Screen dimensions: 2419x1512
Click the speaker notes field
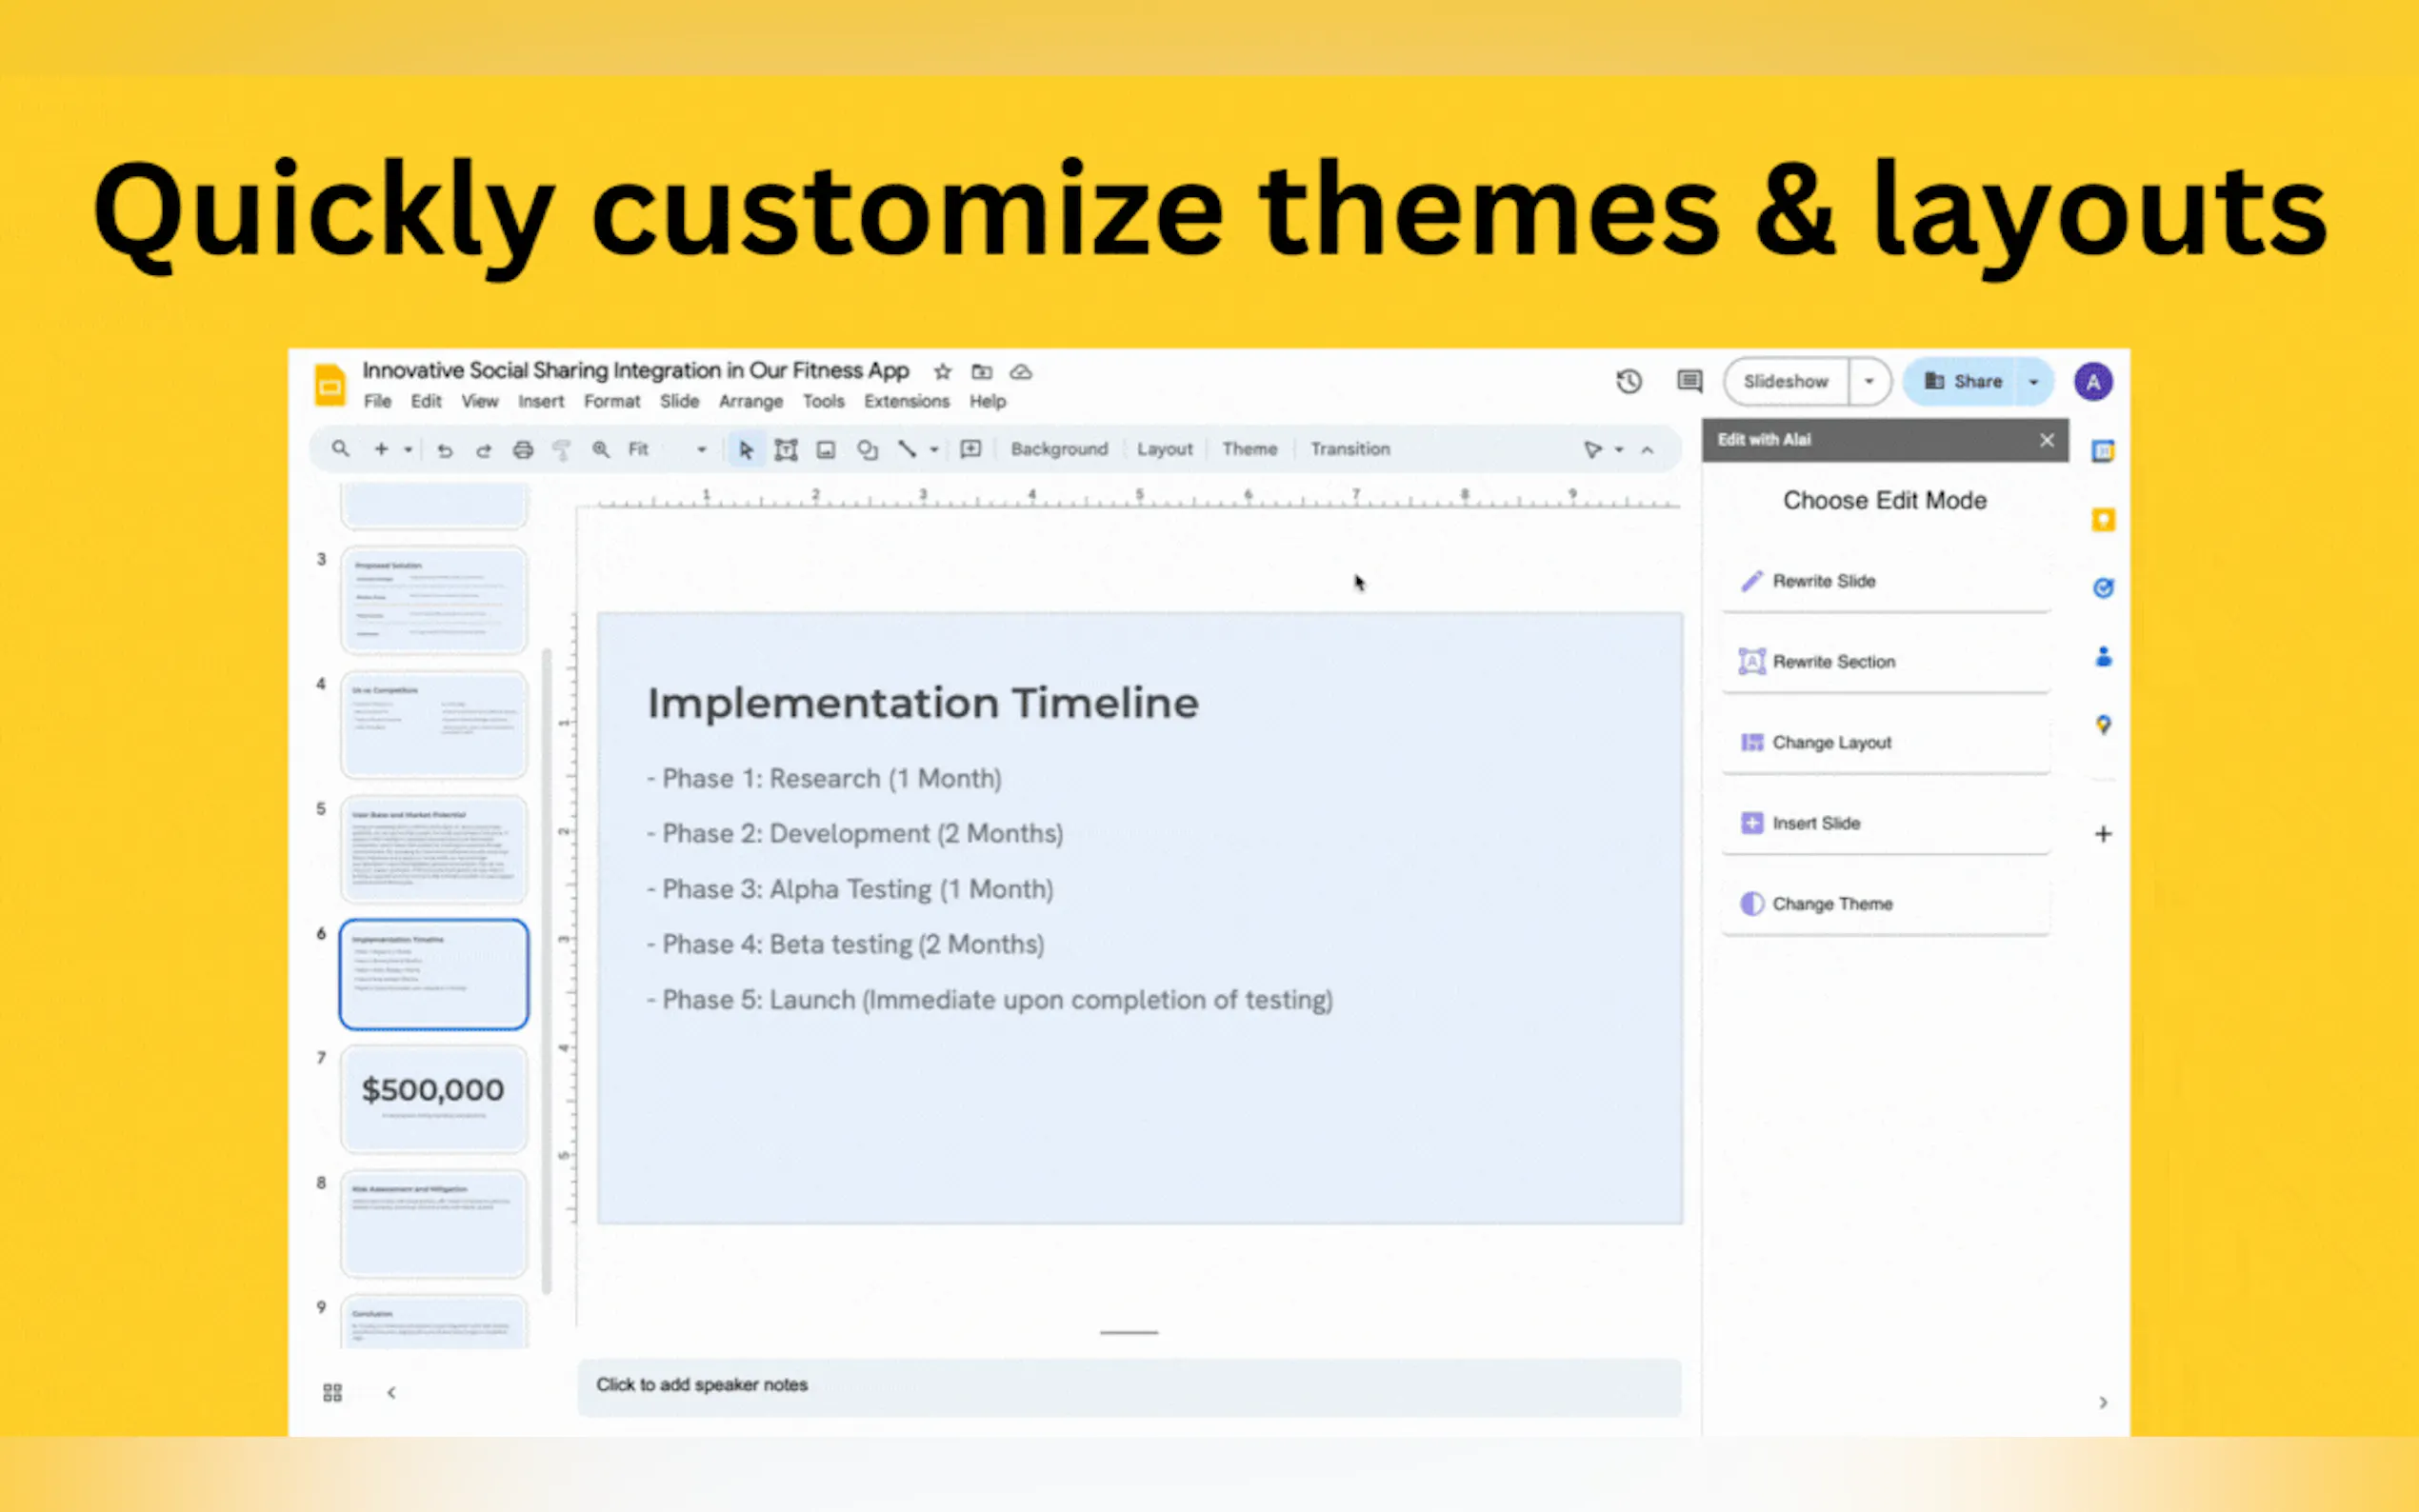click(1129, 1386)
